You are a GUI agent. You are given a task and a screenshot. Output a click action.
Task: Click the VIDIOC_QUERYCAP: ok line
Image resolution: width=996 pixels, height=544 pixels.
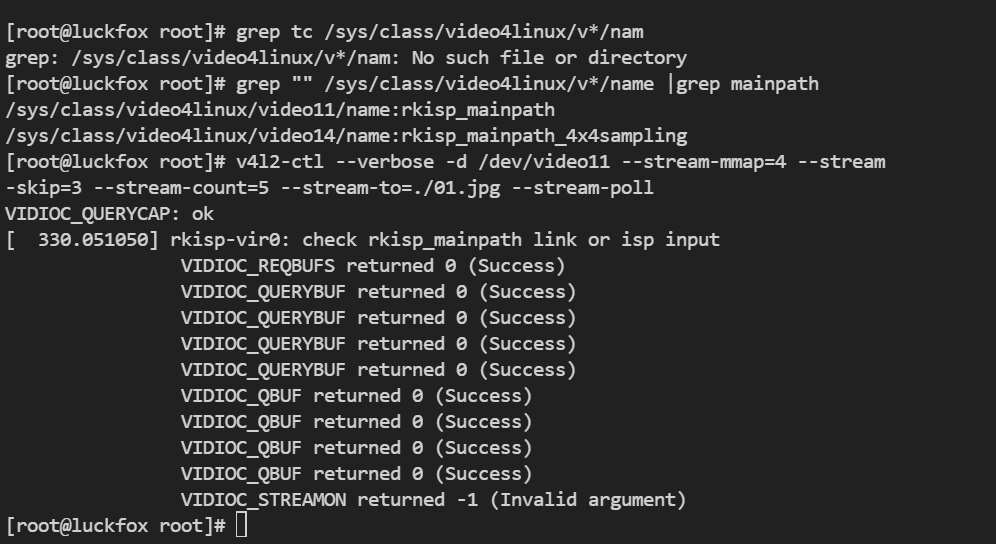click(110, 214)
